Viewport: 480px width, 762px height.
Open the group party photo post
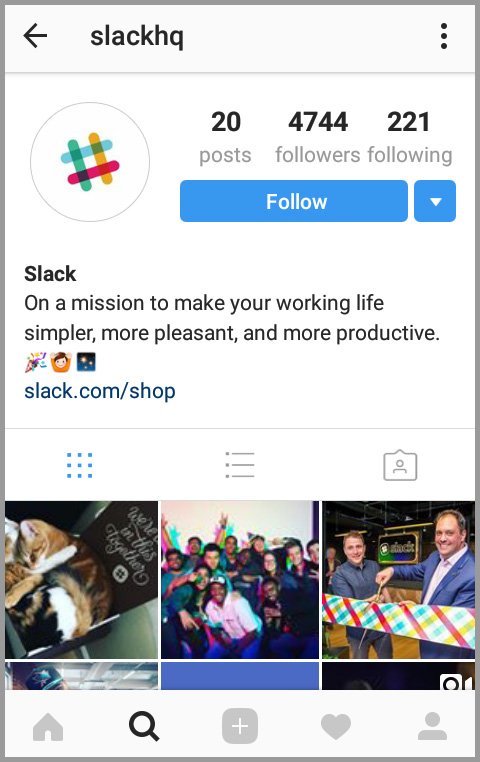240,580
